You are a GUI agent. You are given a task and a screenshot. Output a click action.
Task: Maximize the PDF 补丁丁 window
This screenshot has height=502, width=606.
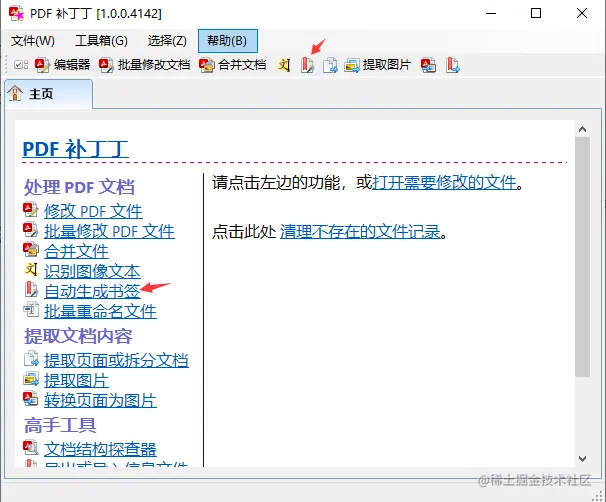point(536,14)
